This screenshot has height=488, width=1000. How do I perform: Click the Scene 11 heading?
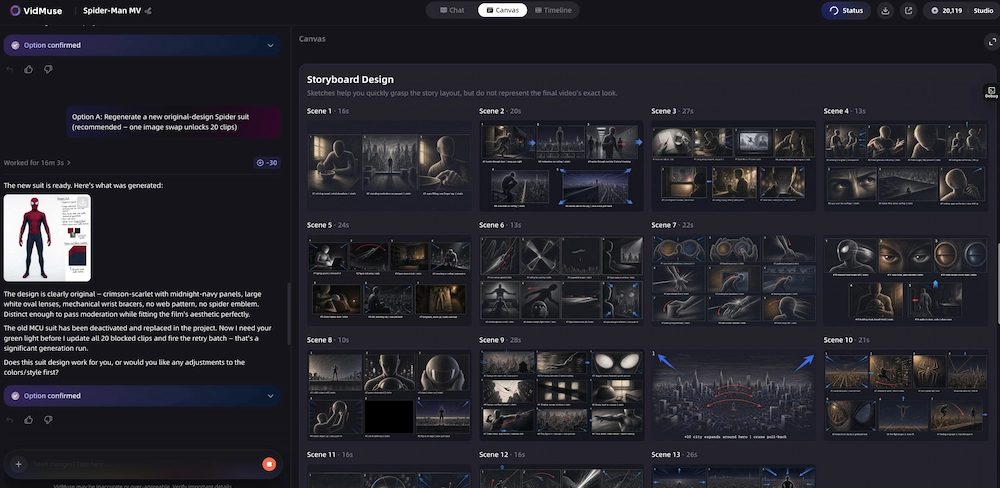point(321,455)
